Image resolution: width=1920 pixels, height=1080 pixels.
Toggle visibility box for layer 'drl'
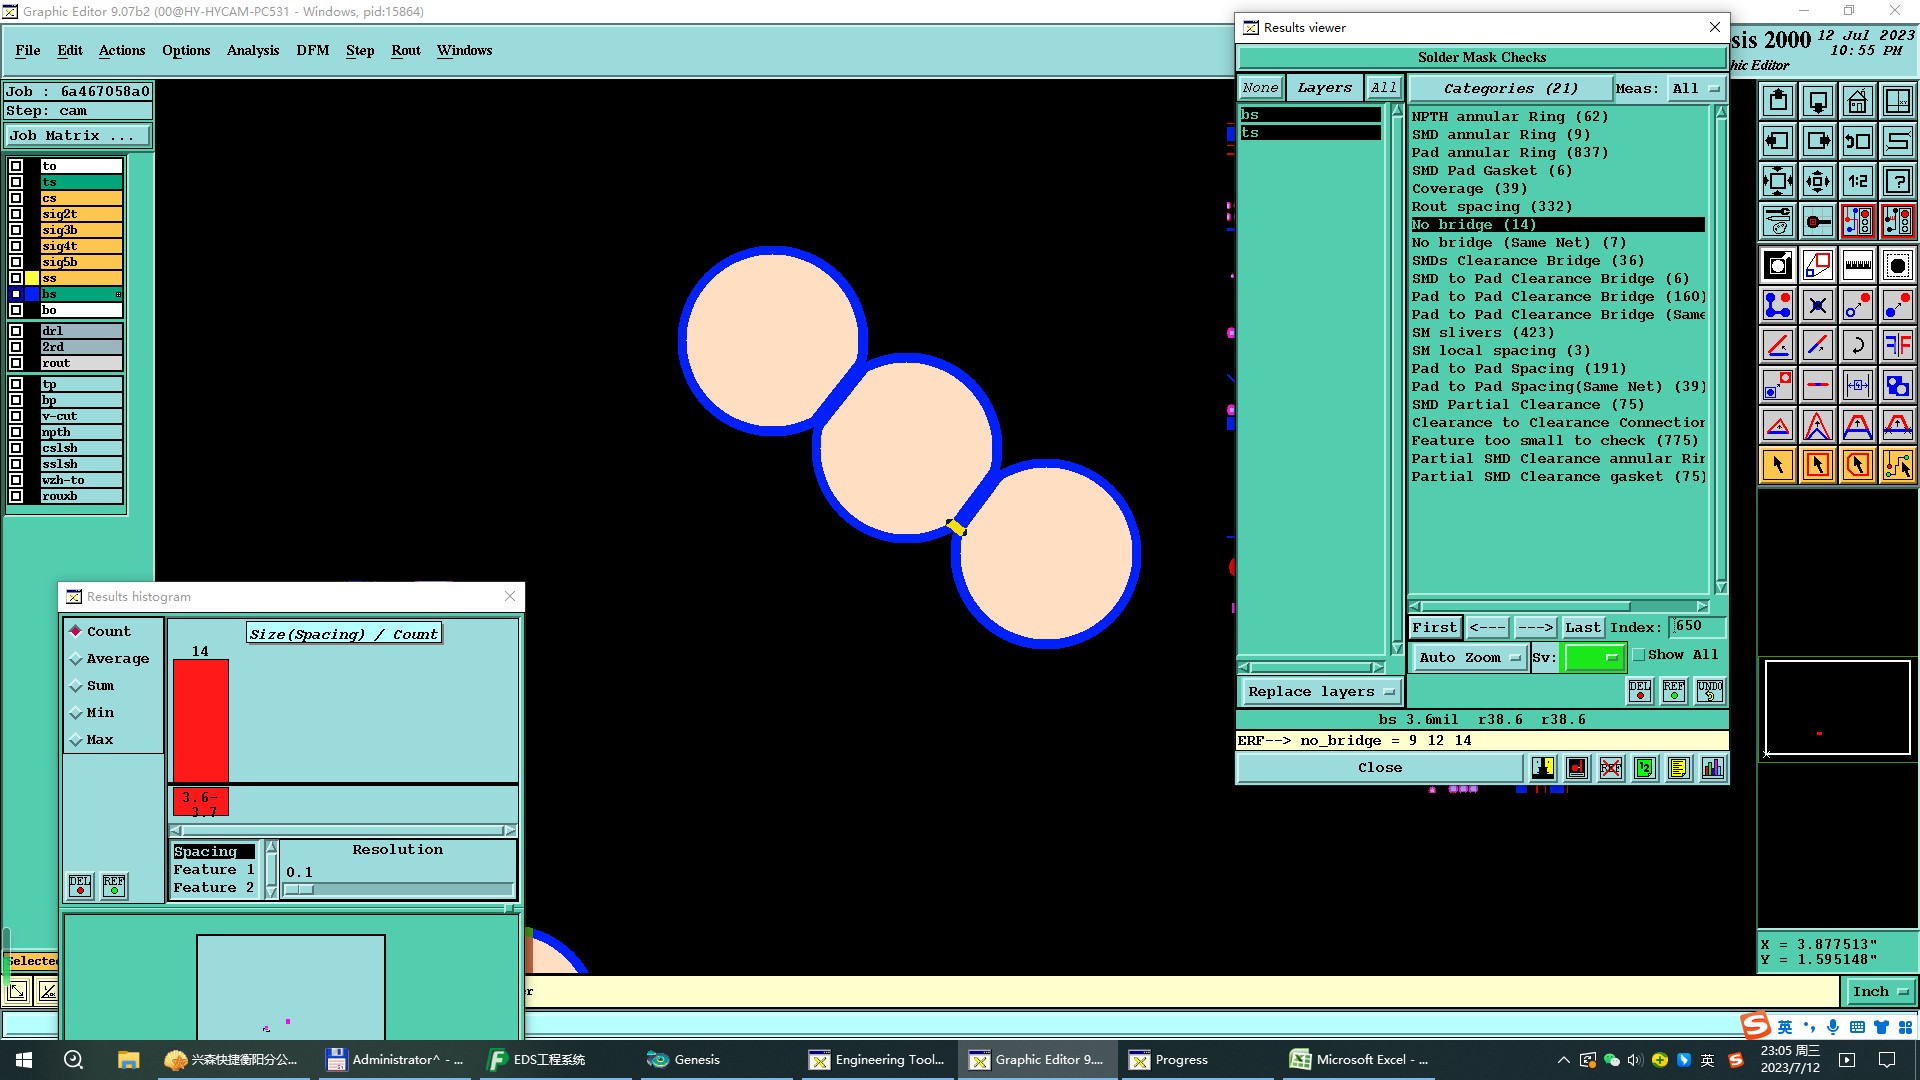[x=16, y=331]
